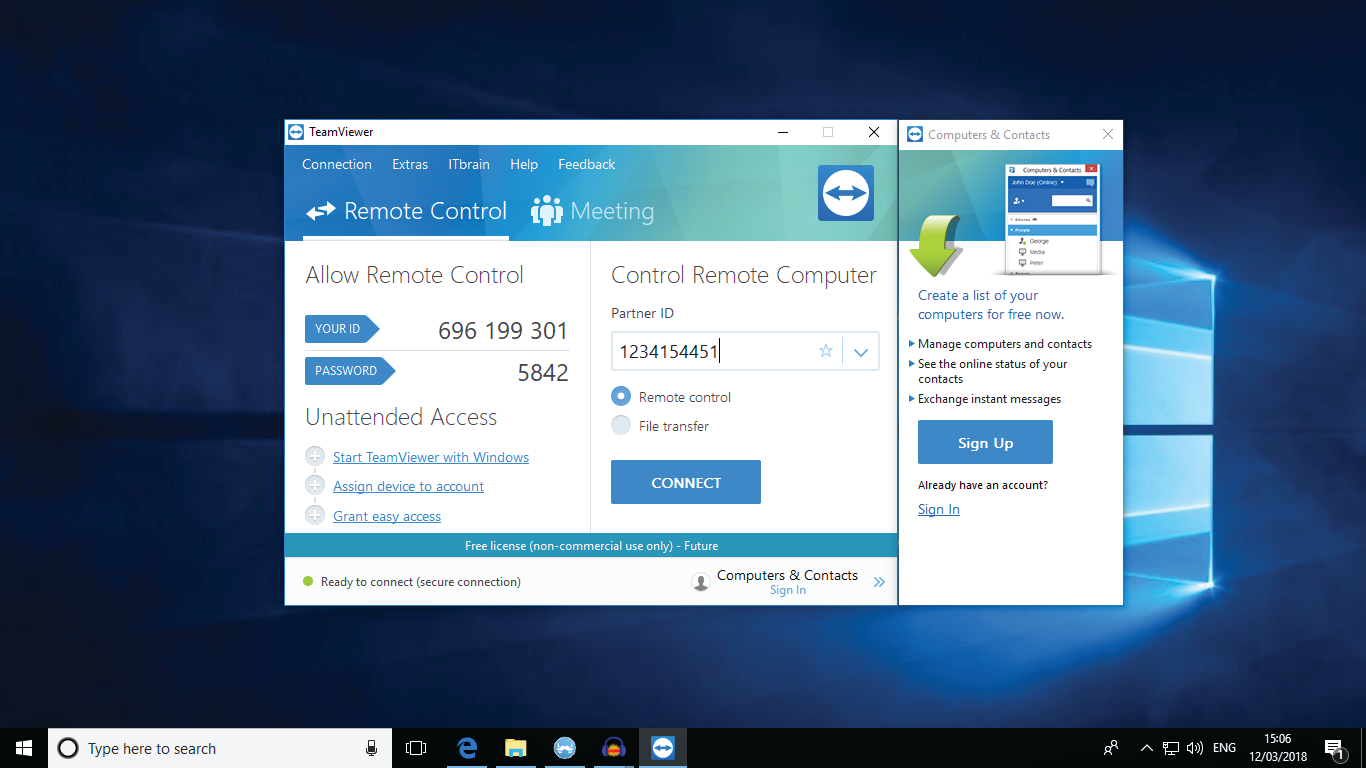
Task: Click the Manage computers and contacts item
Action: pos(1005,344)
